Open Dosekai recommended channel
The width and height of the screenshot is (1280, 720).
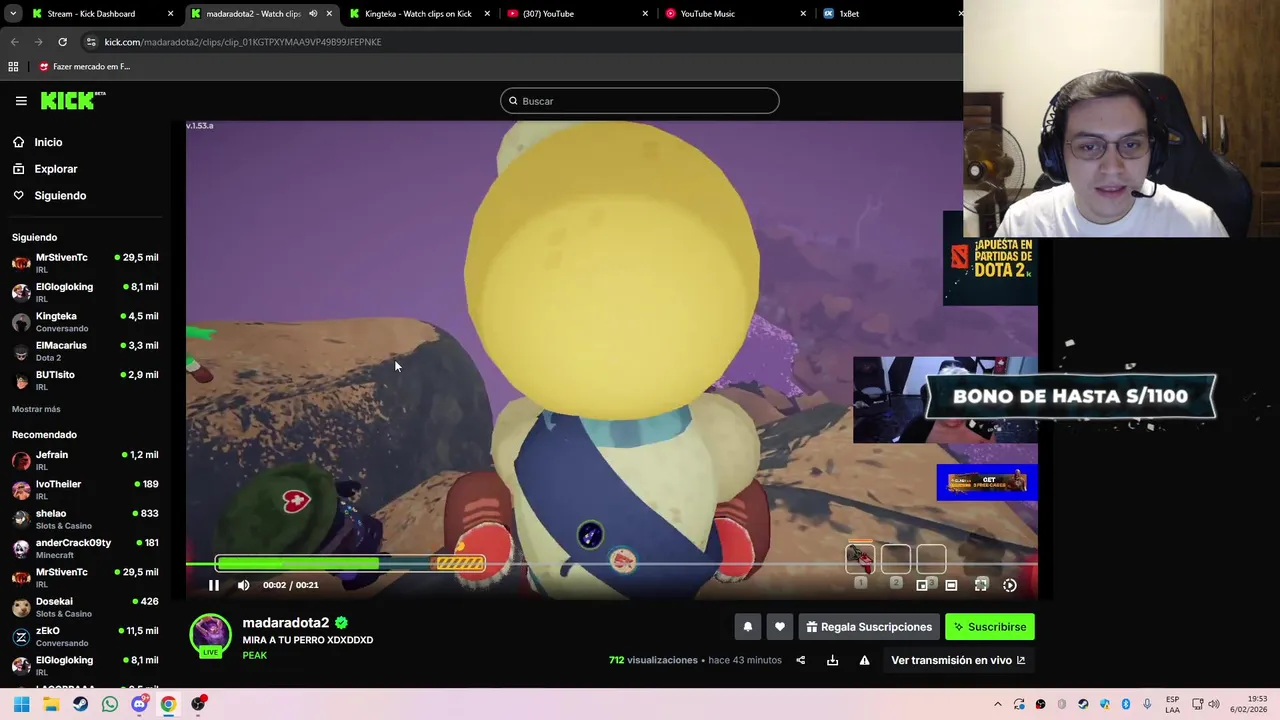[x=84, y=607]
